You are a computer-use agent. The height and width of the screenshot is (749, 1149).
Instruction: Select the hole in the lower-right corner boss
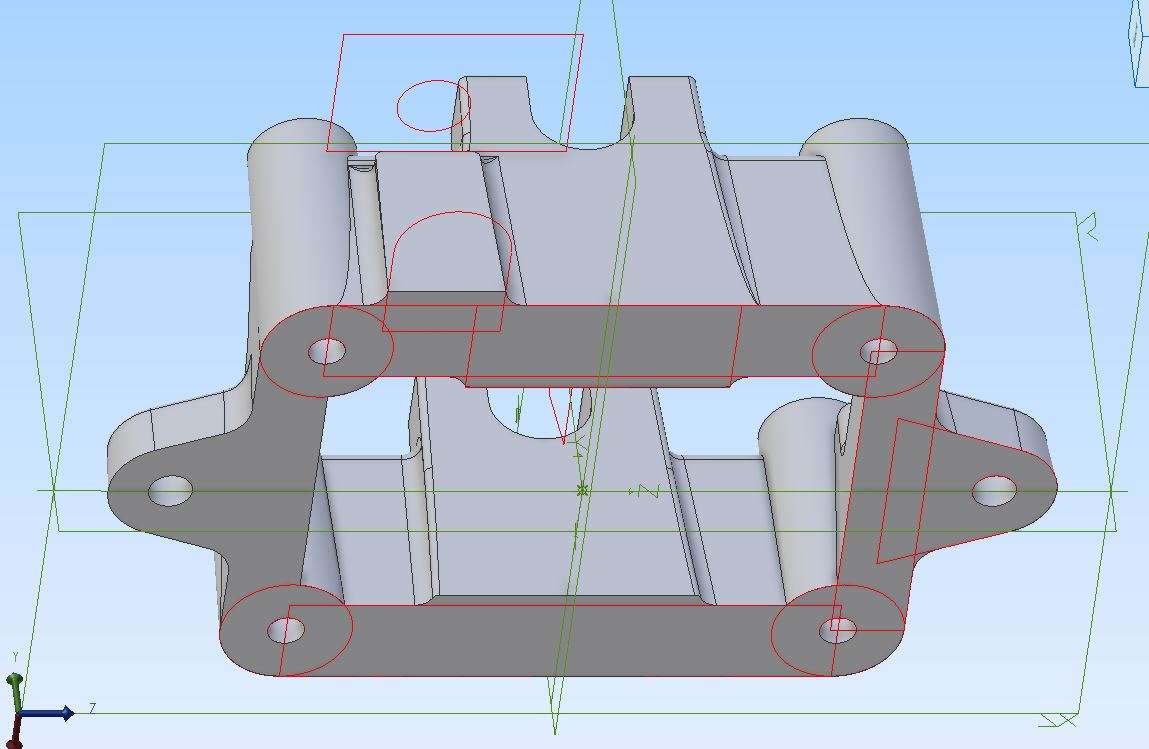click(838, 629)
